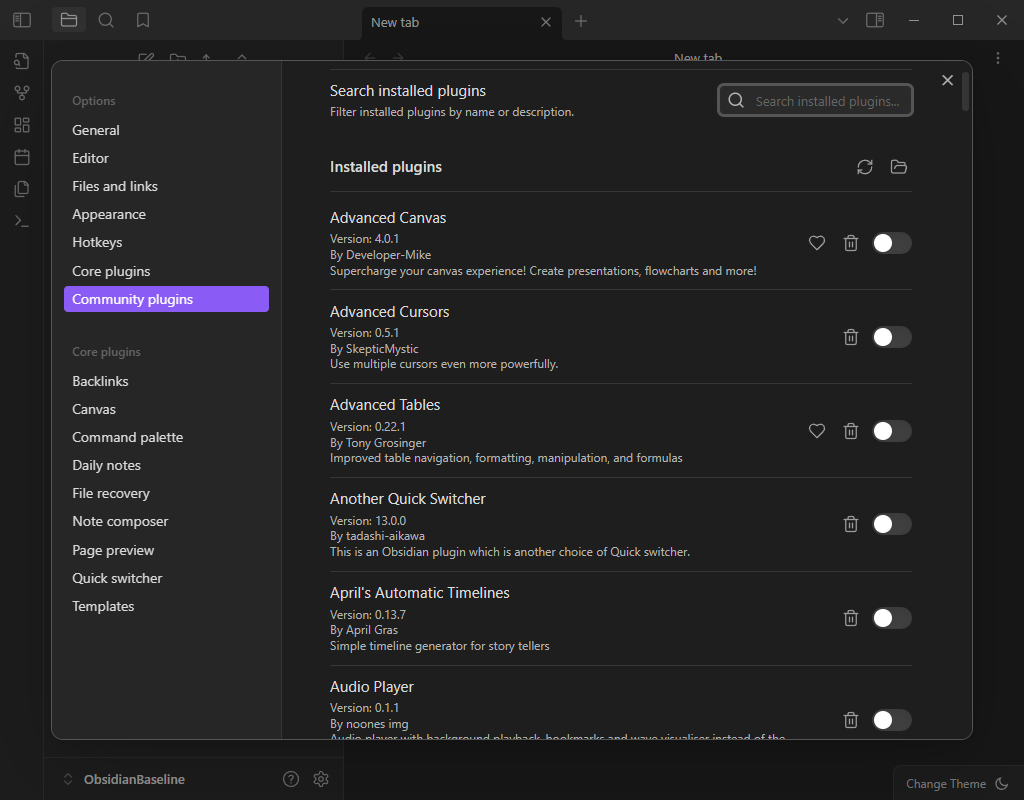Click the help question mark icon
This screenshot has height=800, width=1024.
[x=290, y=778]
